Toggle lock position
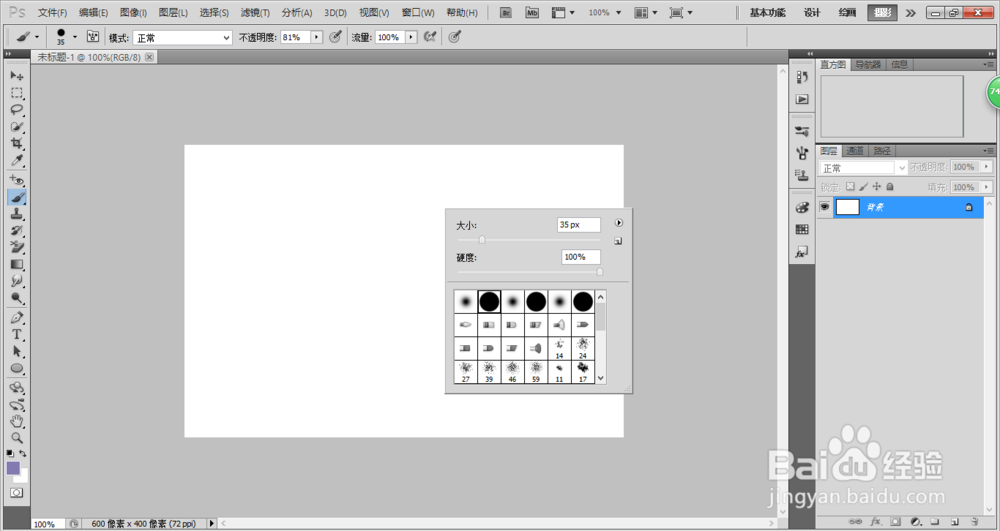The height and width of the screenshot is (531, 1000). tap(877, 187)
